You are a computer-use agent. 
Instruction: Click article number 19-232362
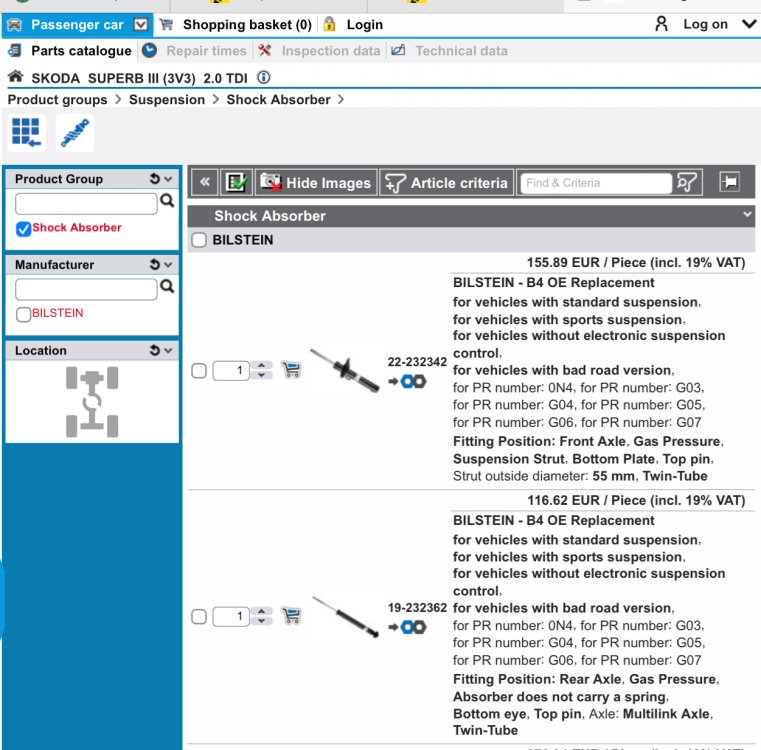coord(417,608)
